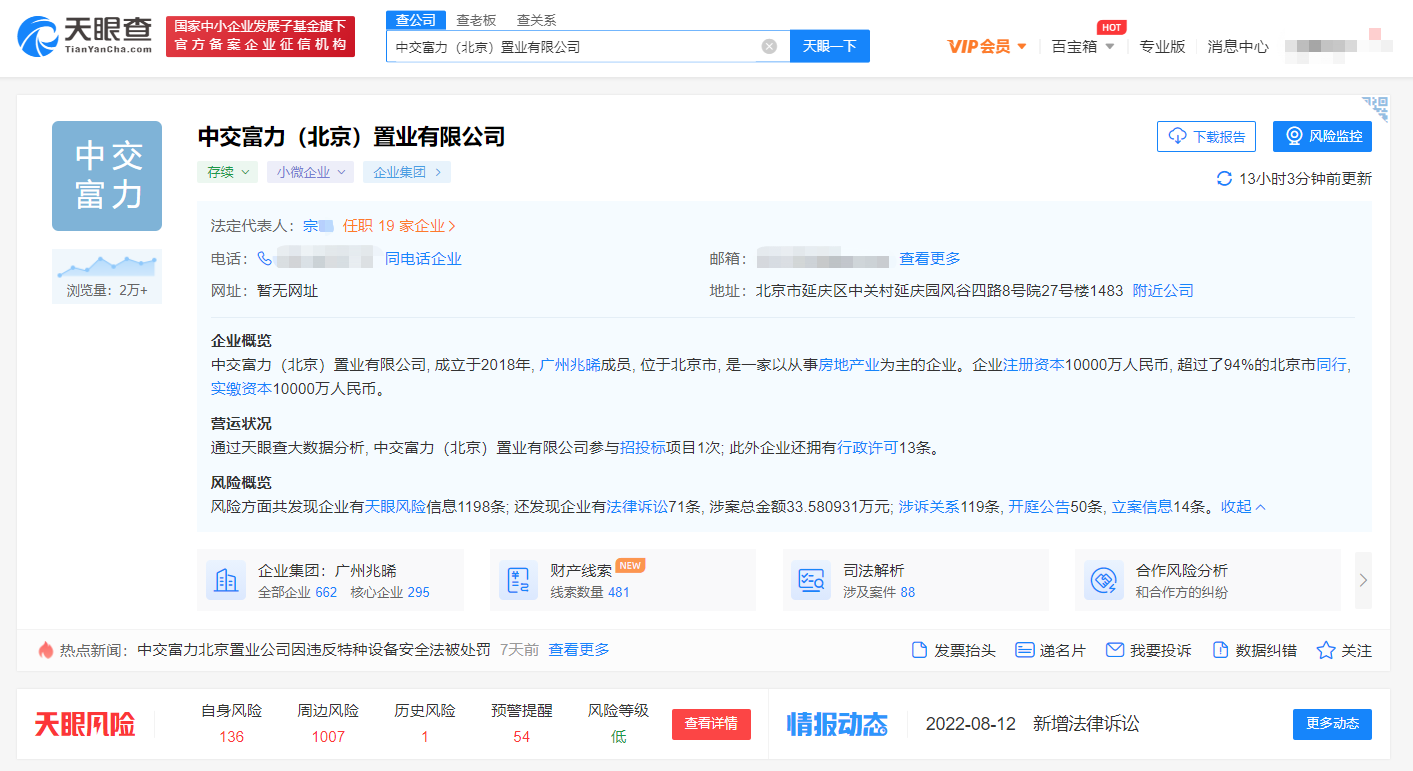Click the 风险监控 button
Screen dimensions: 1413x771
[x=1322, y=136]
